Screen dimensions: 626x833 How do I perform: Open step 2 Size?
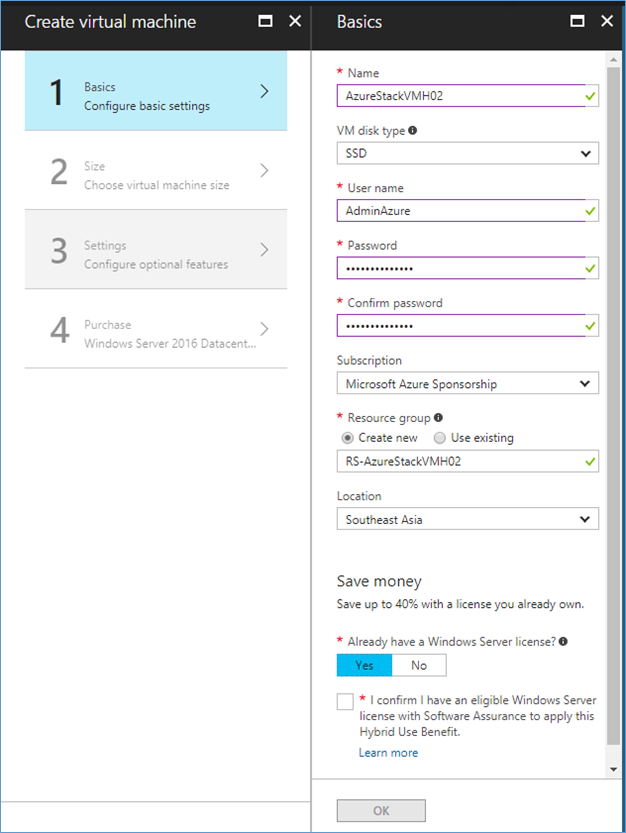(156, 171)
